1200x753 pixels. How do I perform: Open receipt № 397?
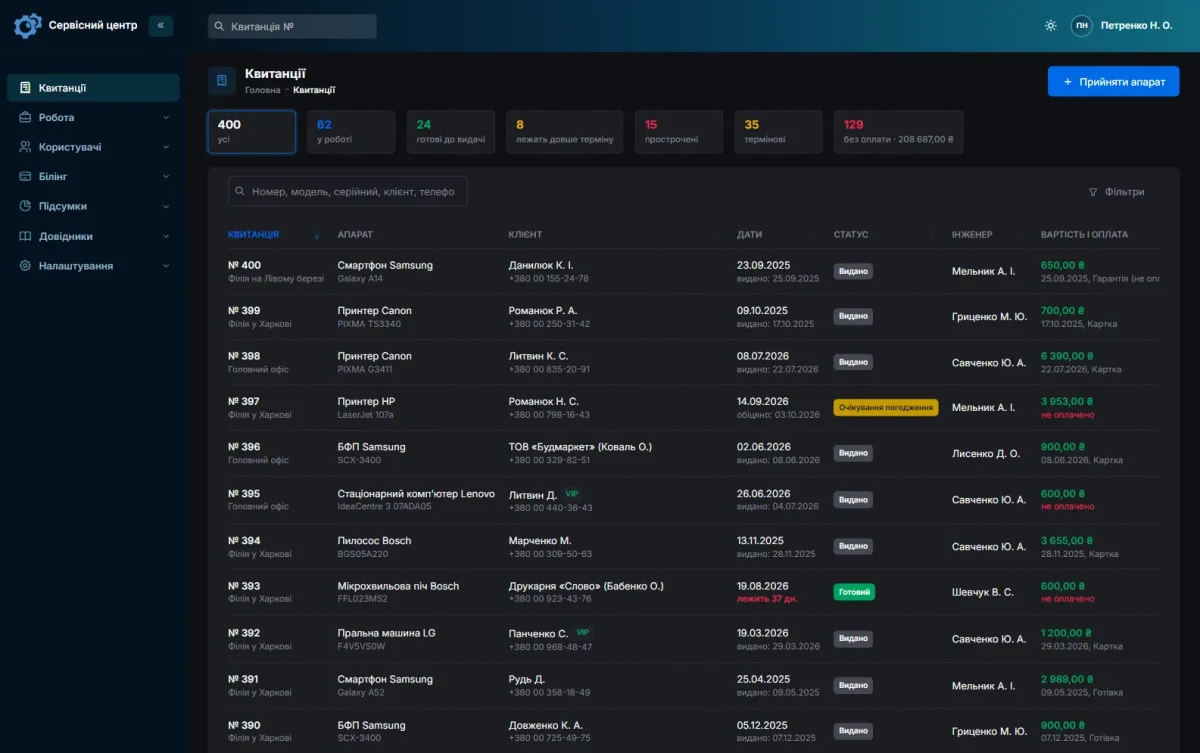pos(244,402)
